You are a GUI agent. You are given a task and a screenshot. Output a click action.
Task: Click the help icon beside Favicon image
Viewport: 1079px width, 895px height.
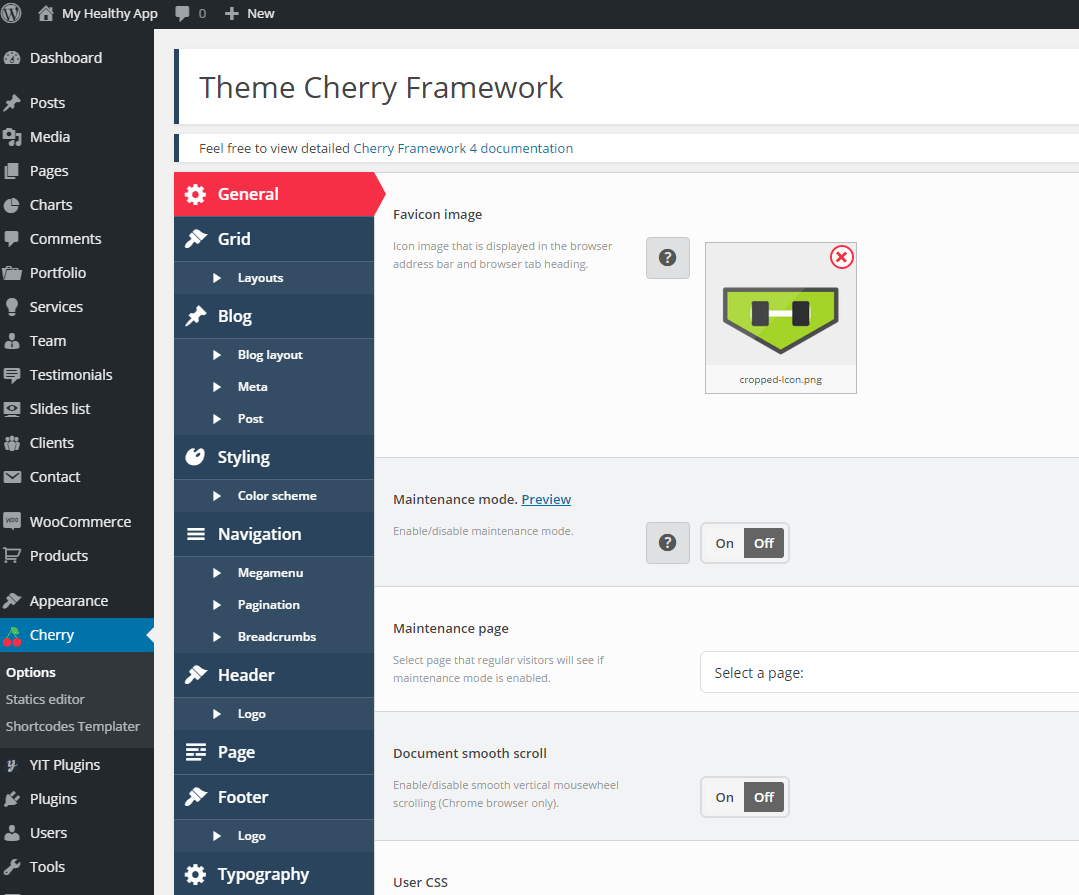[x=668, y=258]
